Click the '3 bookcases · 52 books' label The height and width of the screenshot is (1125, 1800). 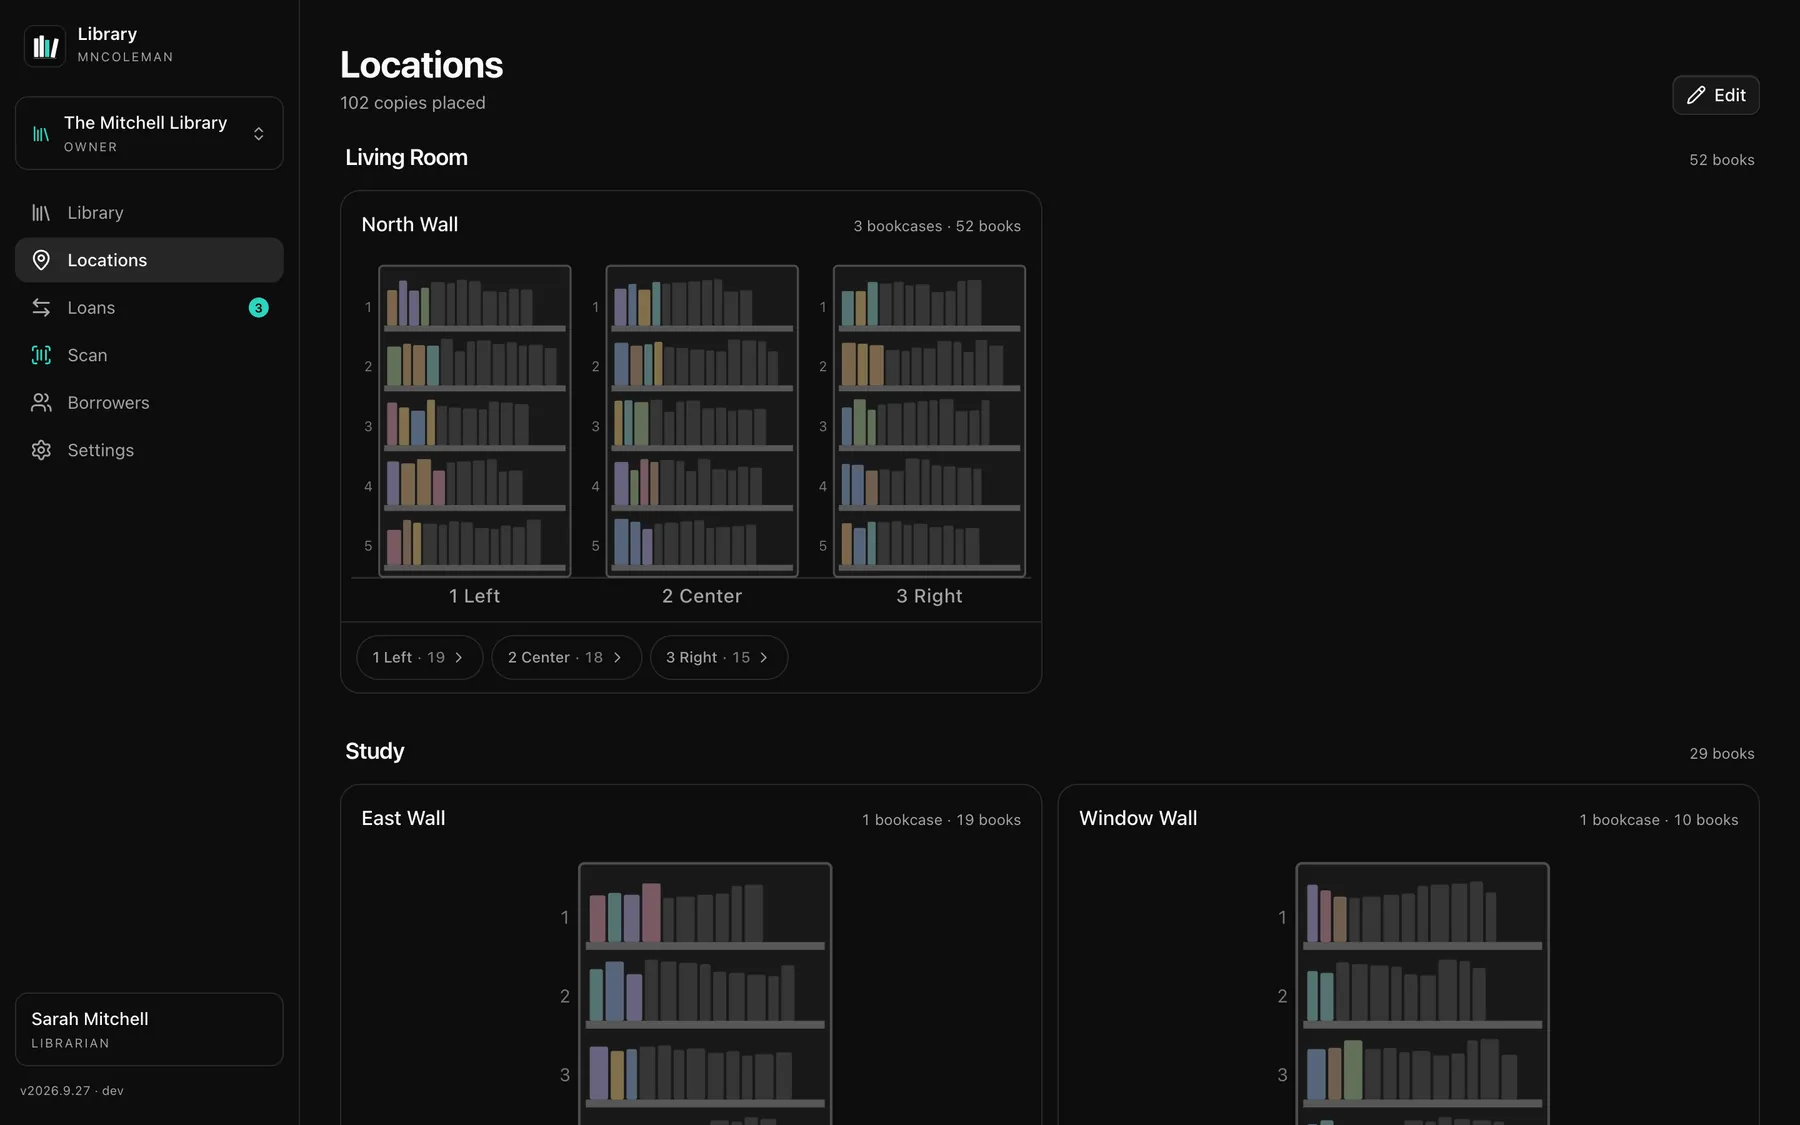(x=937, y=226)
